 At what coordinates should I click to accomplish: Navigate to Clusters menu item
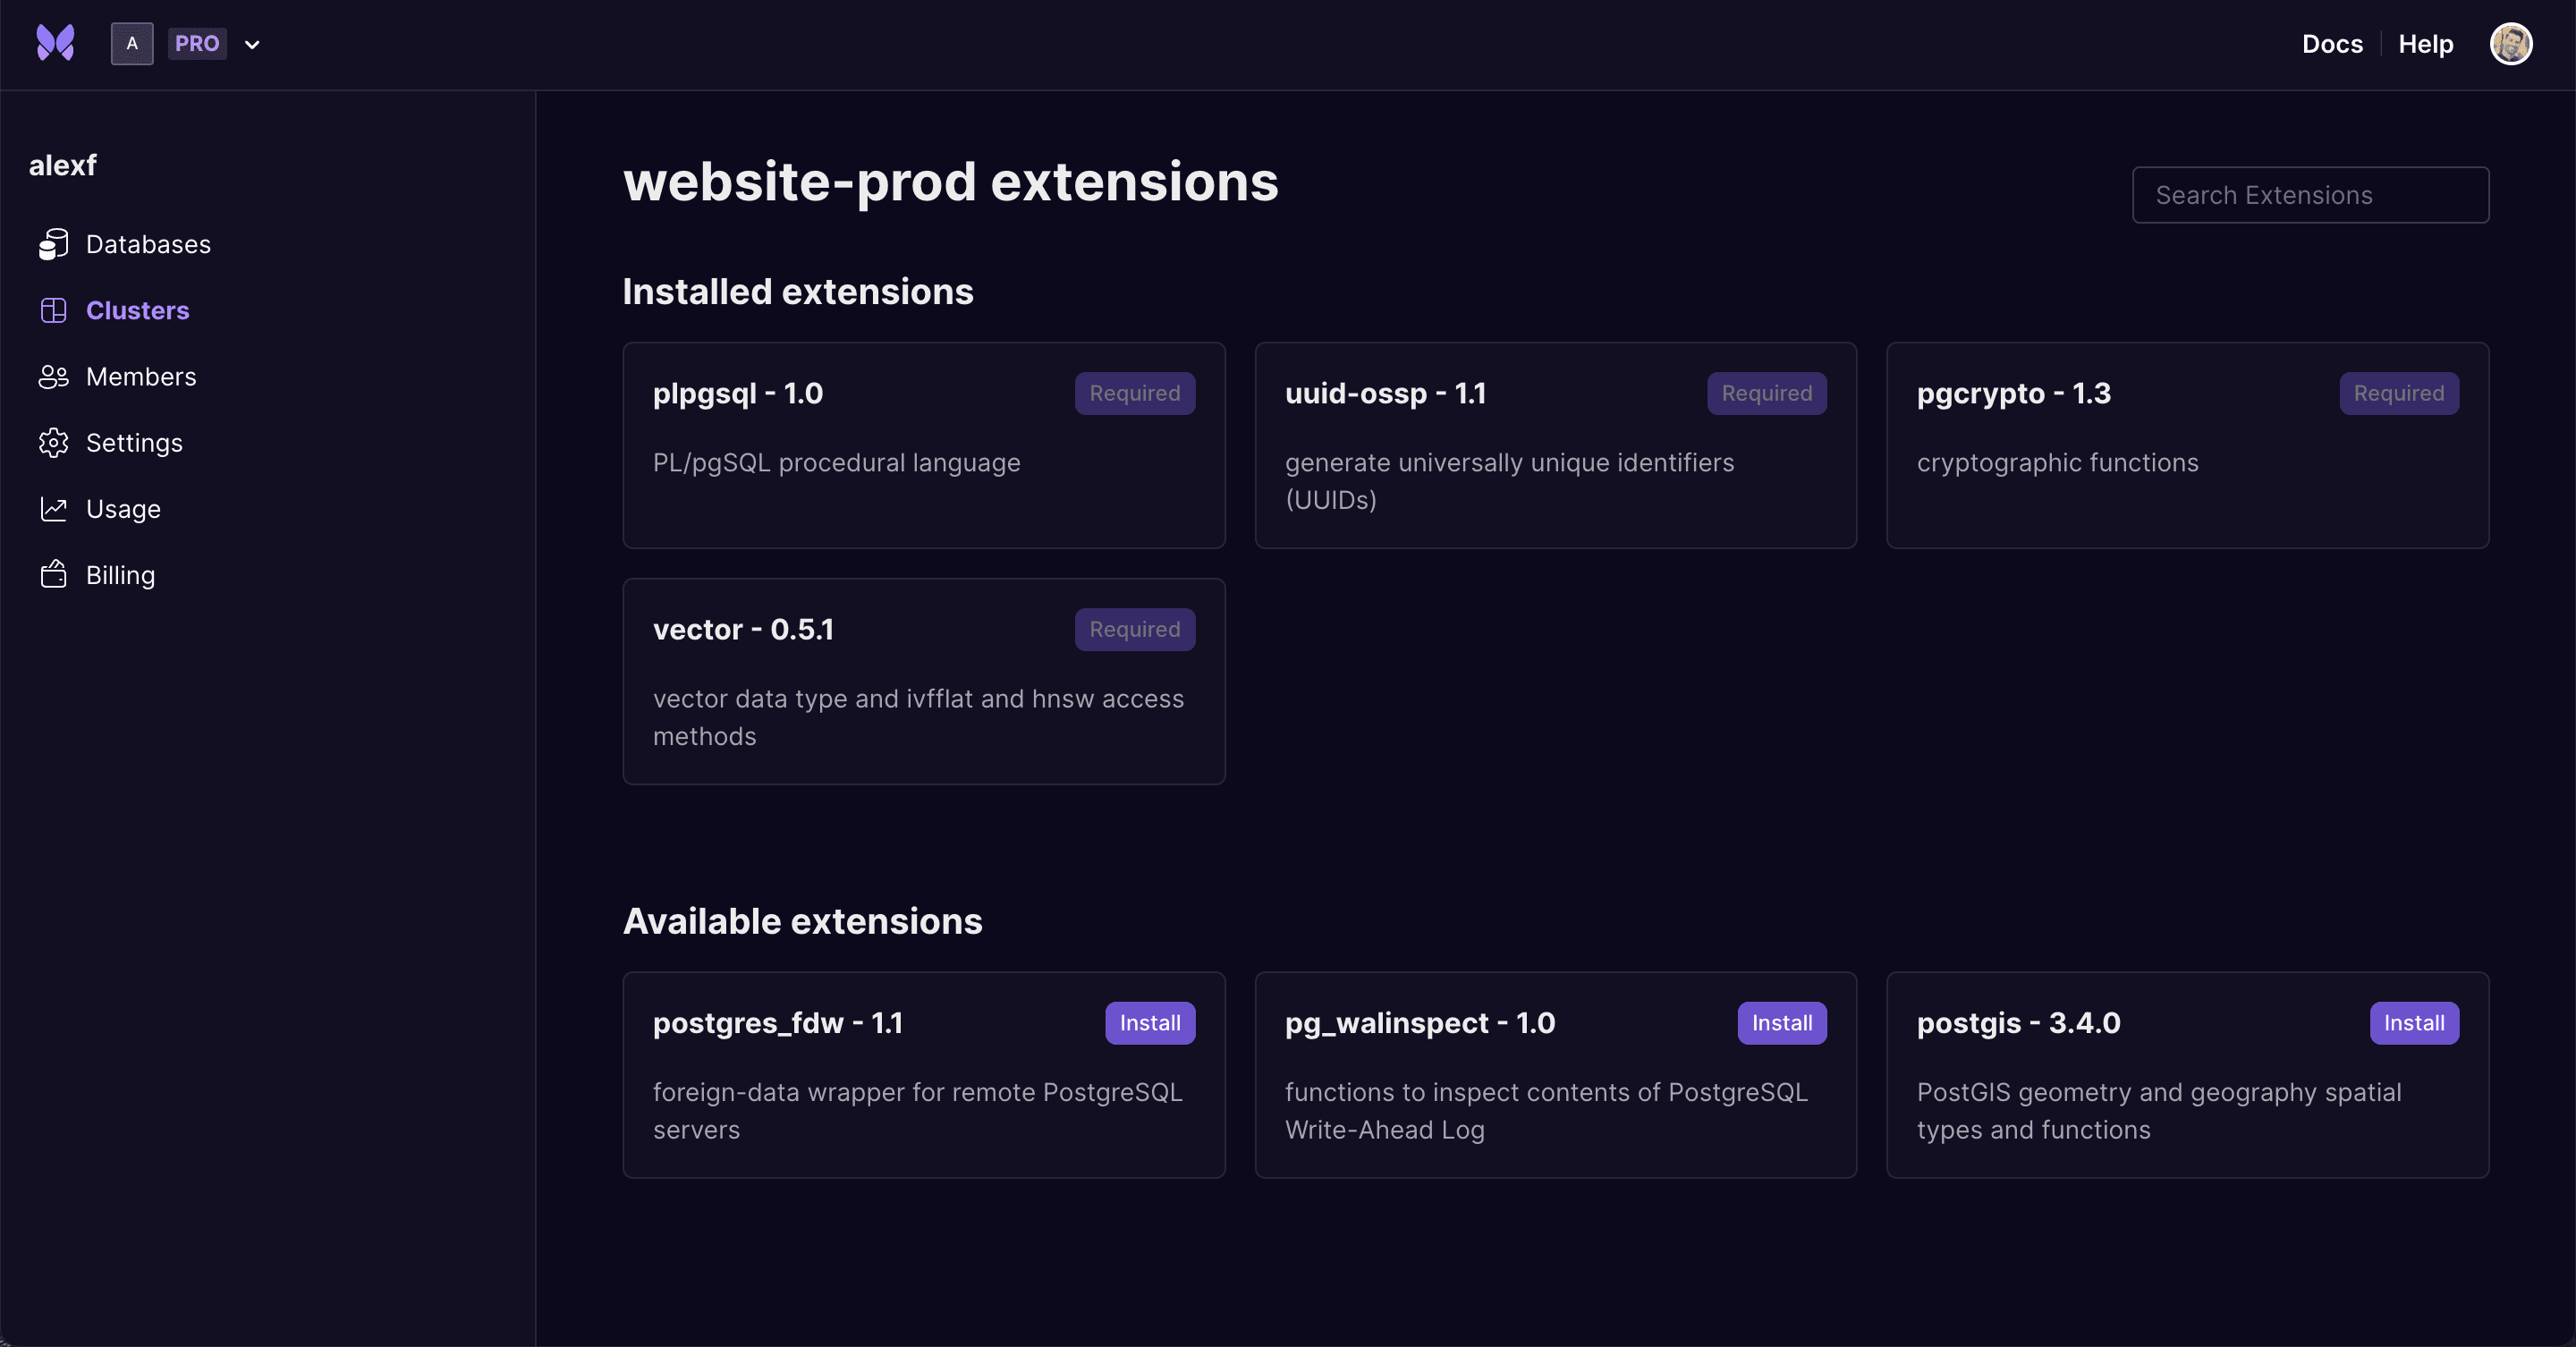(138, 310)
